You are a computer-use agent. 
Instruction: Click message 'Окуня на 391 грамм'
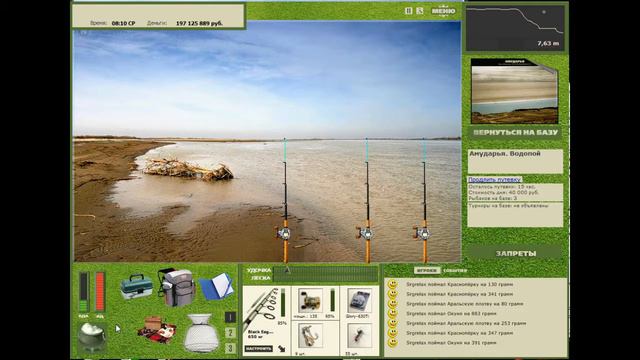(x=451, y=343)
